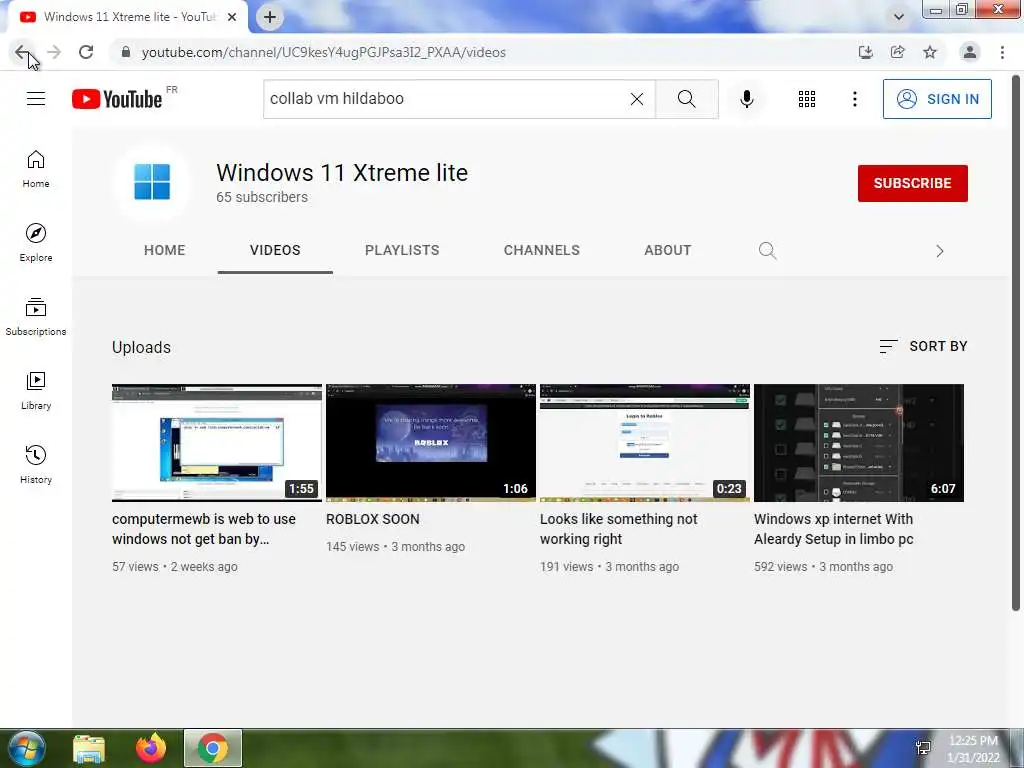Select the VIDEOS channel tab
Viewport: 1024px width, 768px height.
pyautogui.click(x=275, y=250)
